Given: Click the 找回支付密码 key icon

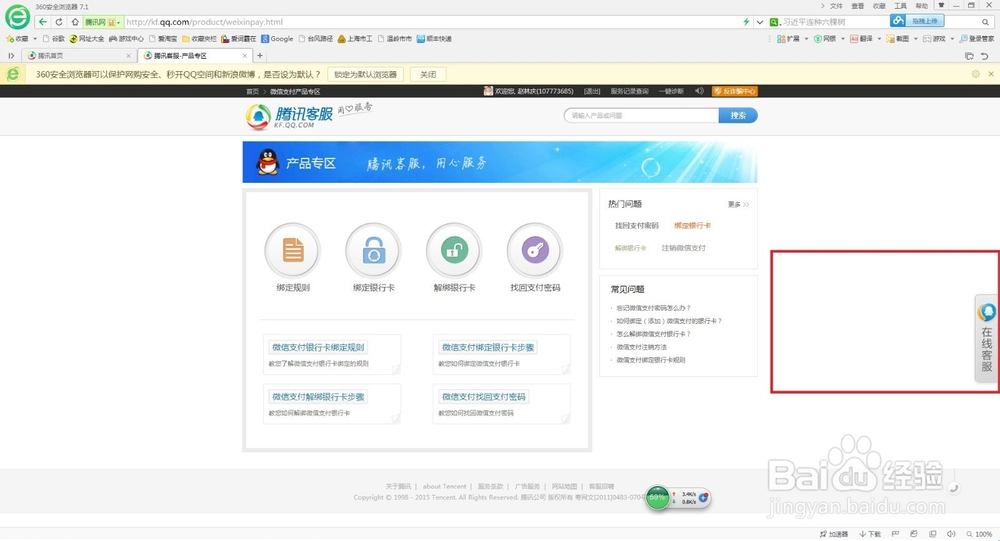Looking at the screenshot, I should tap(534, 250).
